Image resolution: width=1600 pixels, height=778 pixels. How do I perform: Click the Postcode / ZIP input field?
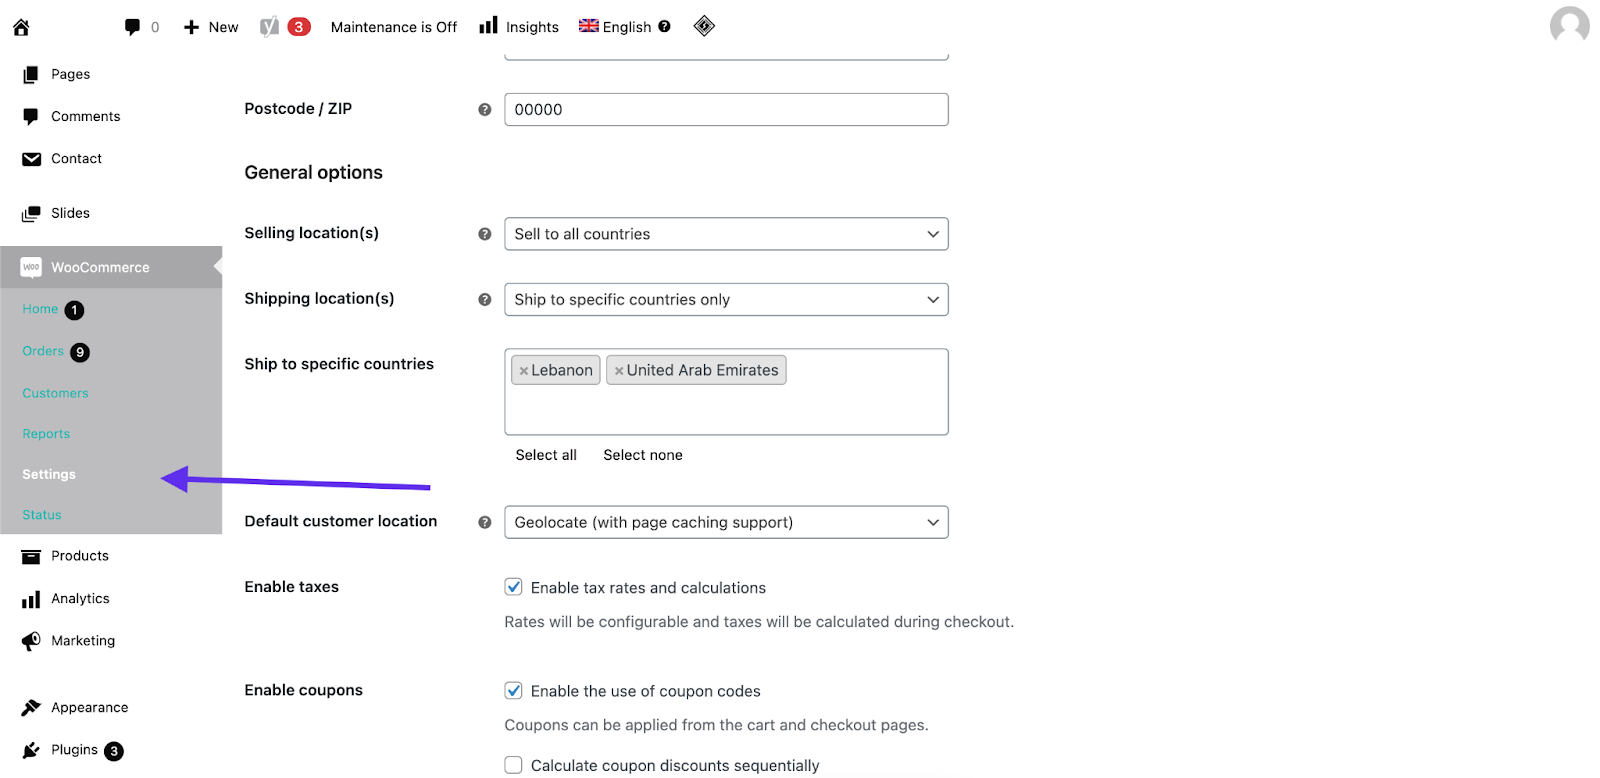[726, 110]
